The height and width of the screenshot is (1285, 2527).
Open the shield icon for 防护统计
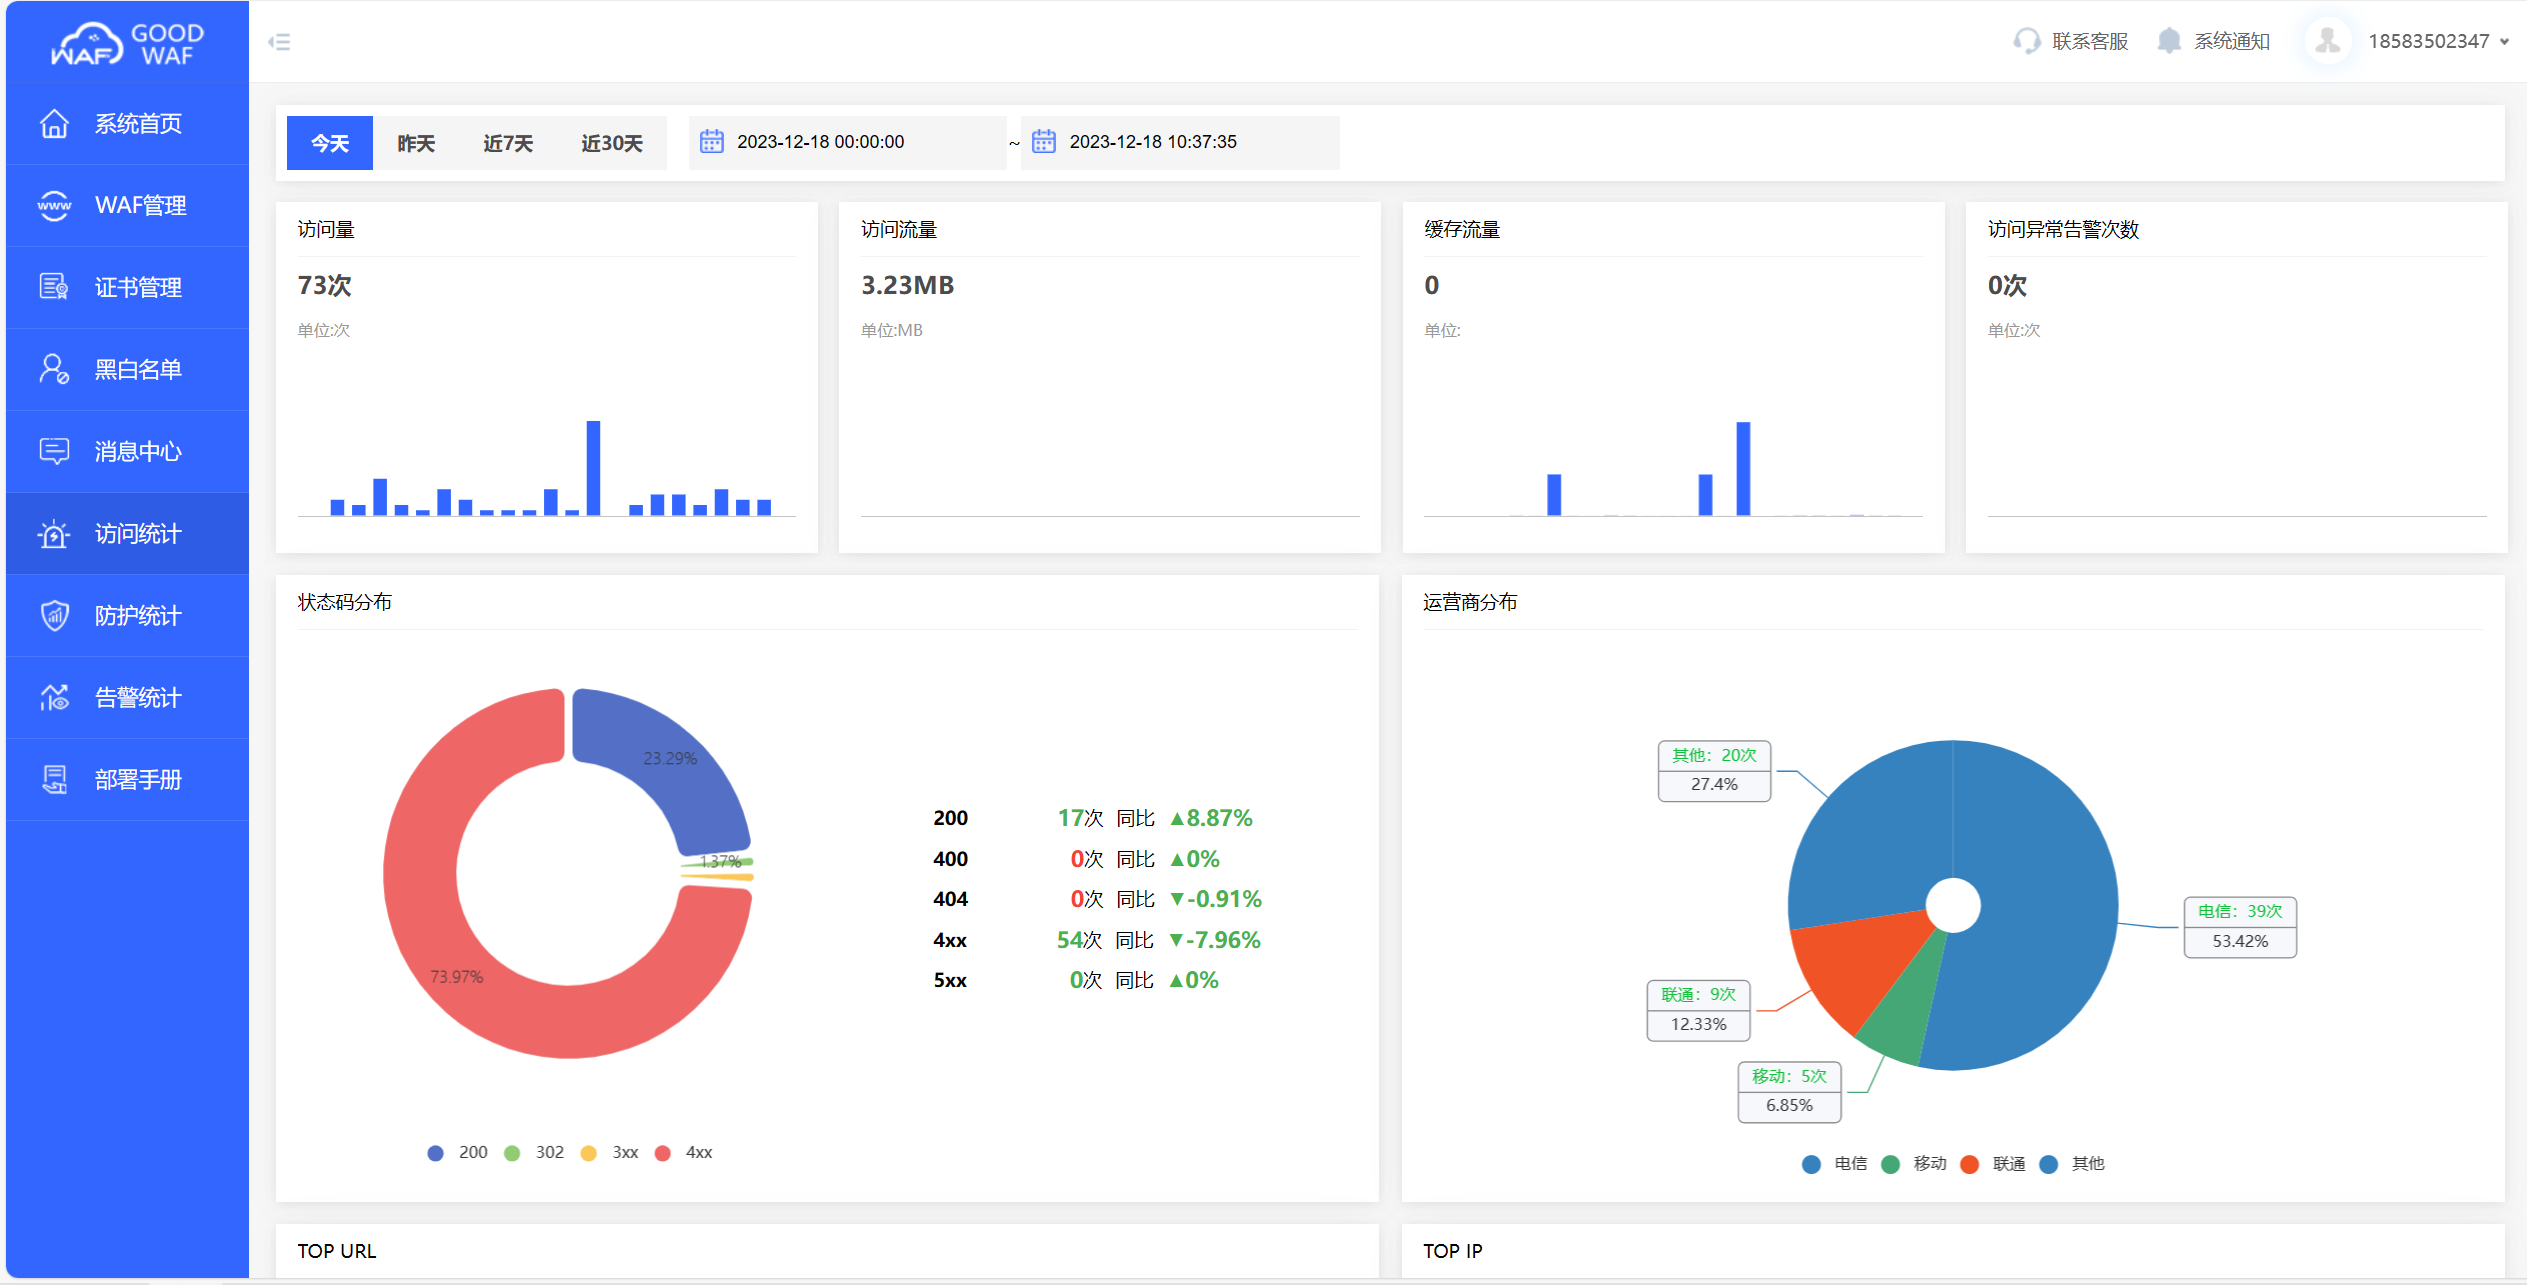pyautogui.click(x=54, y=615)
